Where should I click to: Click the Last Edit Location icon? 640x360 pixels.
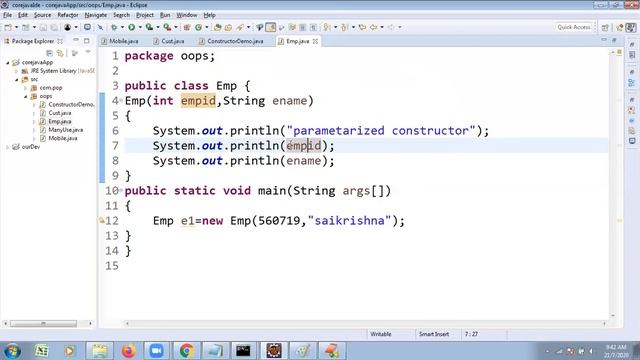coord(362,27)
